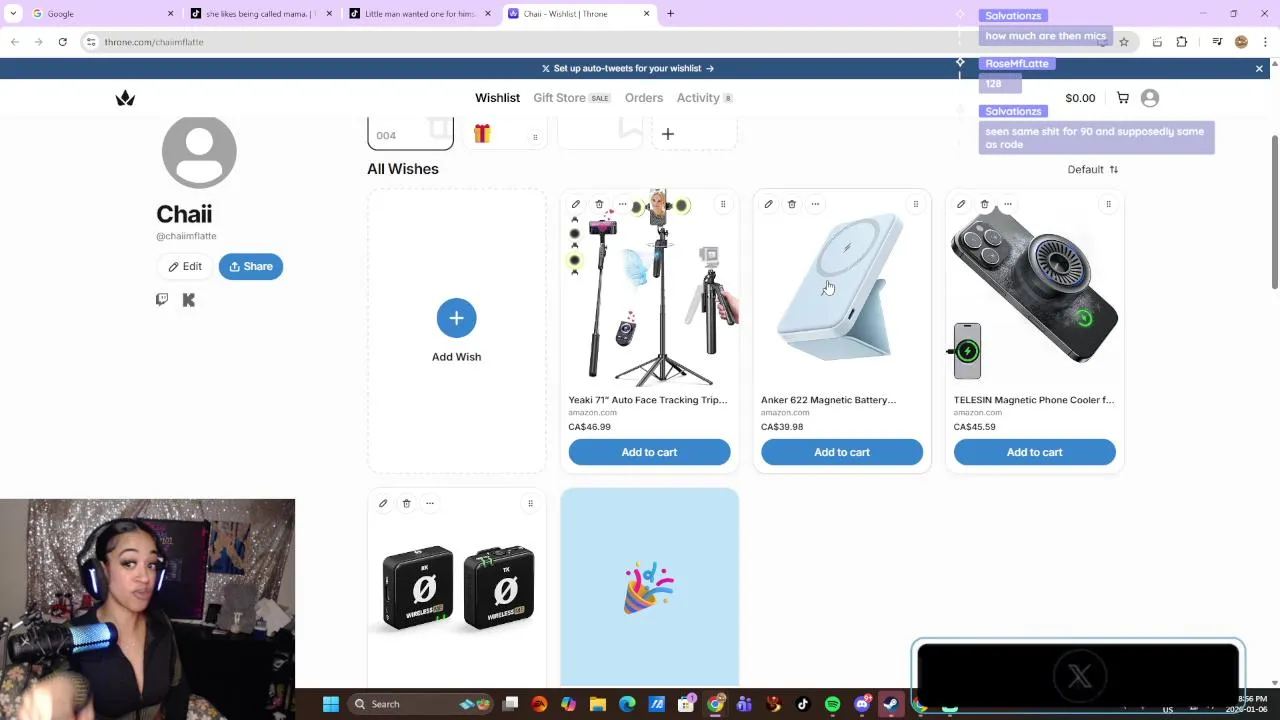
Task: Open TikTok from the taskbar
Action: click(x=803, y=704)
